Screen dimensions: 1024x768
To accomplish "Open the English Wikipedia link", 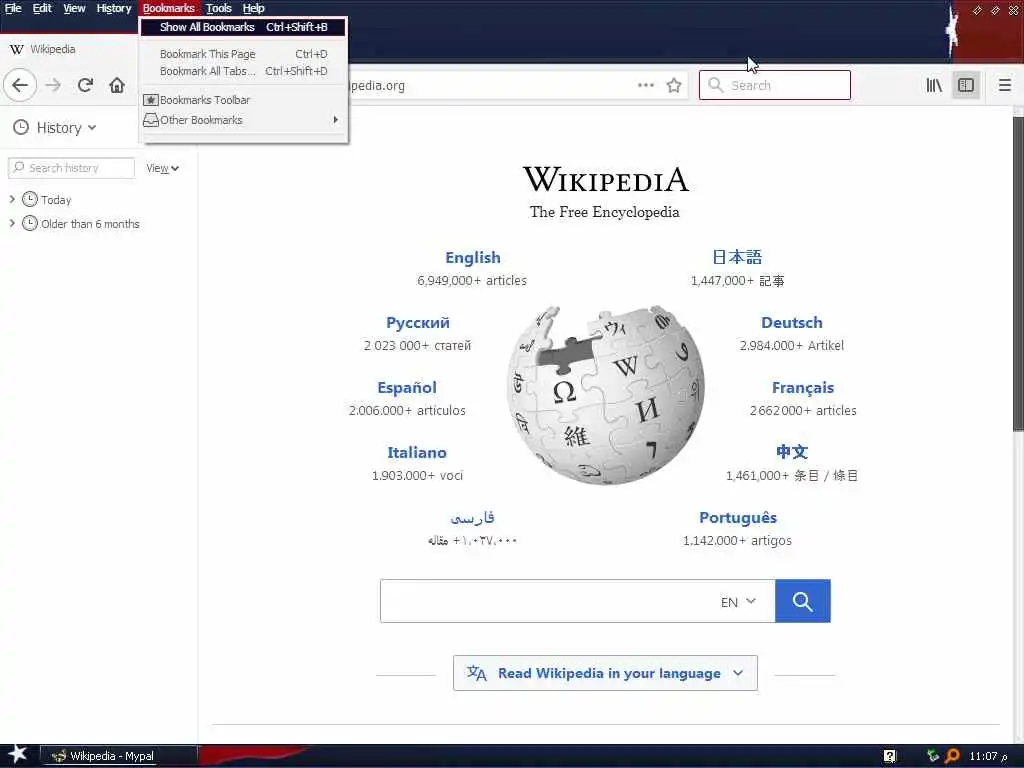I will pos(473,257).
